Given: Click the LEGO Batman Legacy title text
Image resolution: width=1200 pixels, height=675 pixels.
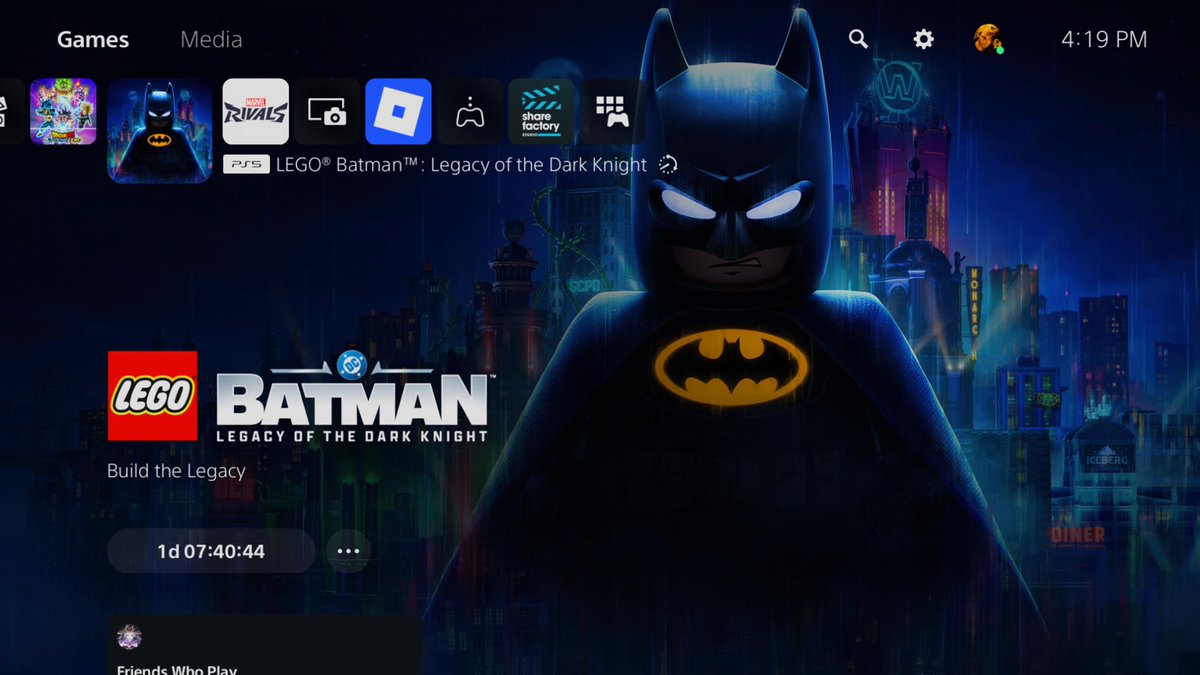Looking at the screenshot, I should (x=461, y=165).
